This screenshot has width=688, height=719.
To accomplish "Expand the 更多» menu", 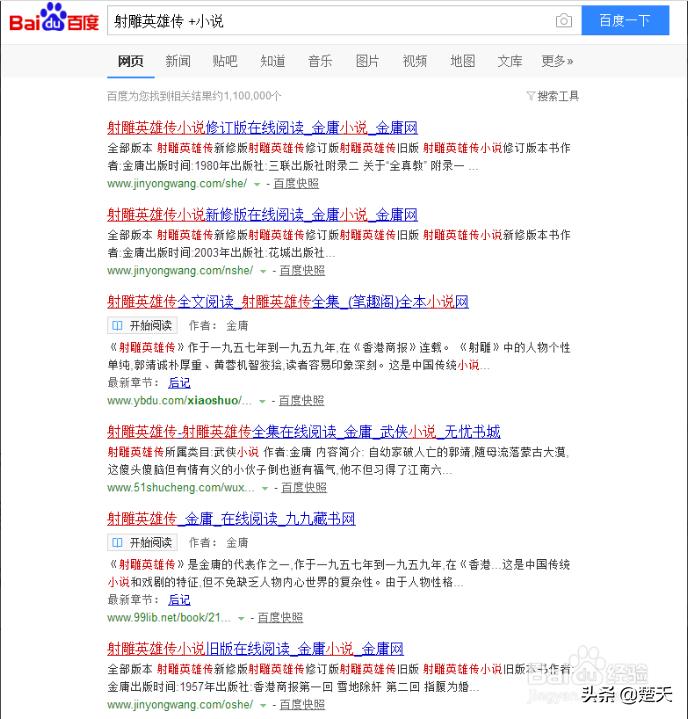I will [557, 61].
